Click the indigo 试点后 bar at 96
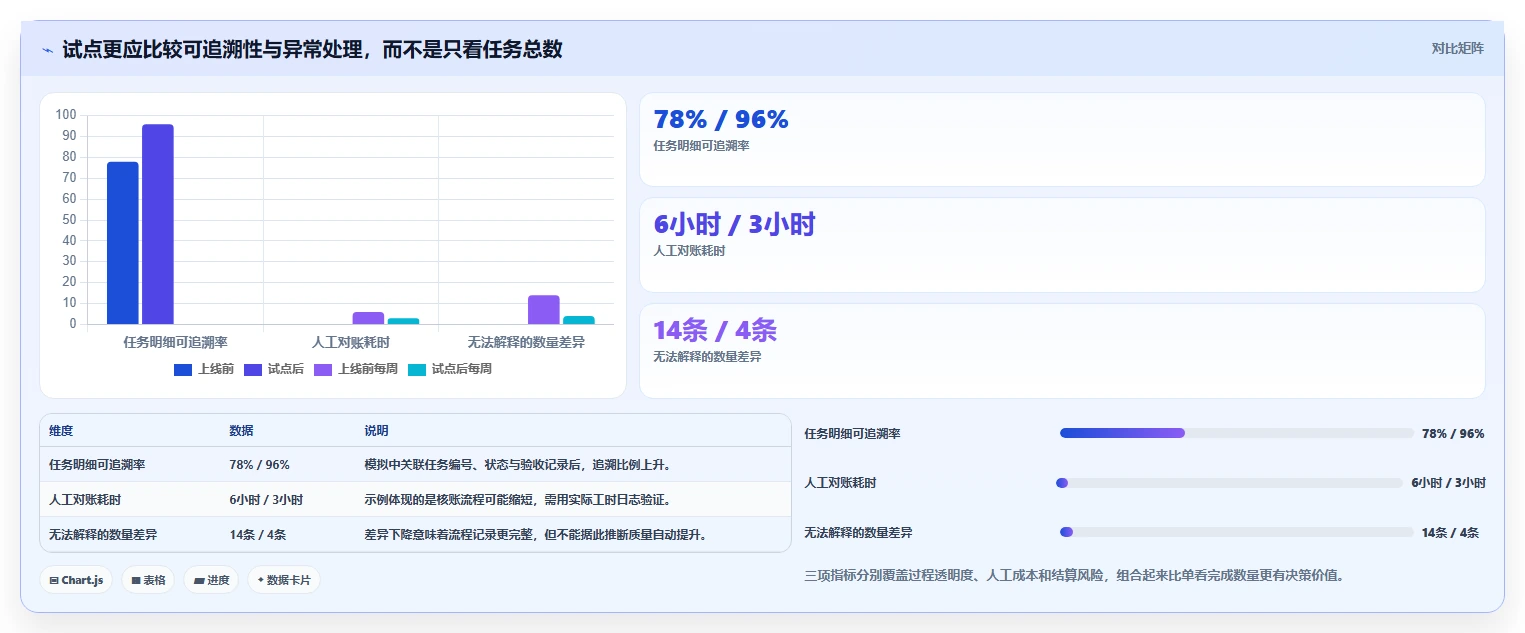1525x633 pixels. (x=158, y=224)
